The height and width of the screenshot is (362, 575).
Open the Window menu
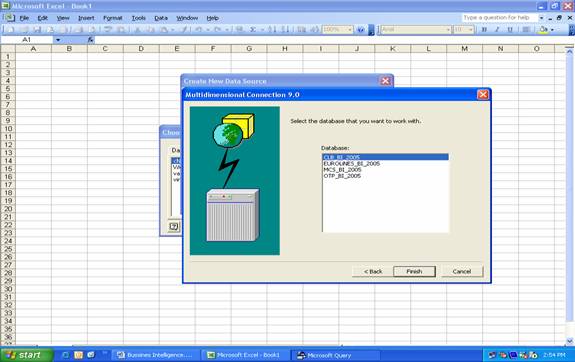click(187, 18)
